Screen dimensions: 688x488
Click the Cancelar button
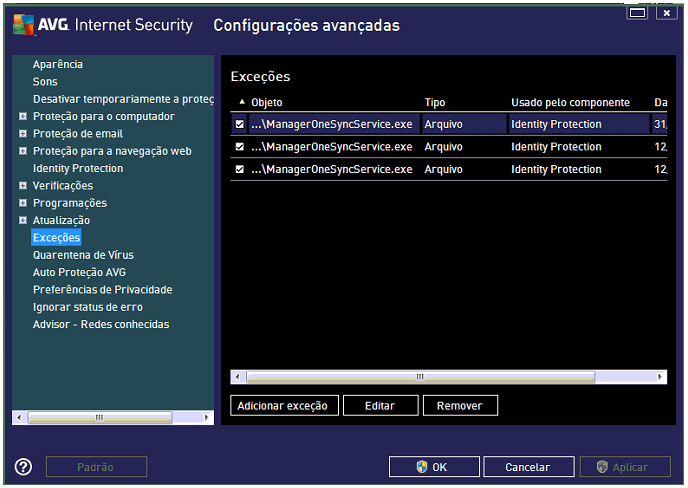(x=529, y=467)
